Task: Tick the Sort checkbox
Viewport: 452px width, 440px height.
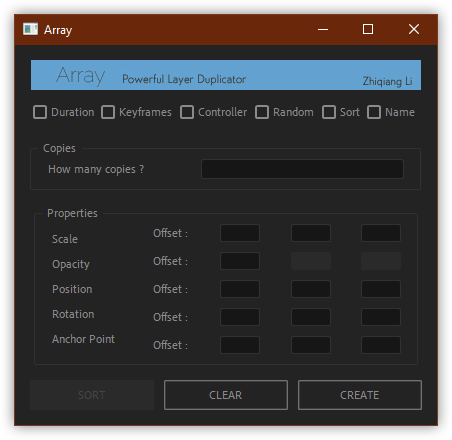Action: coord(329,112)
